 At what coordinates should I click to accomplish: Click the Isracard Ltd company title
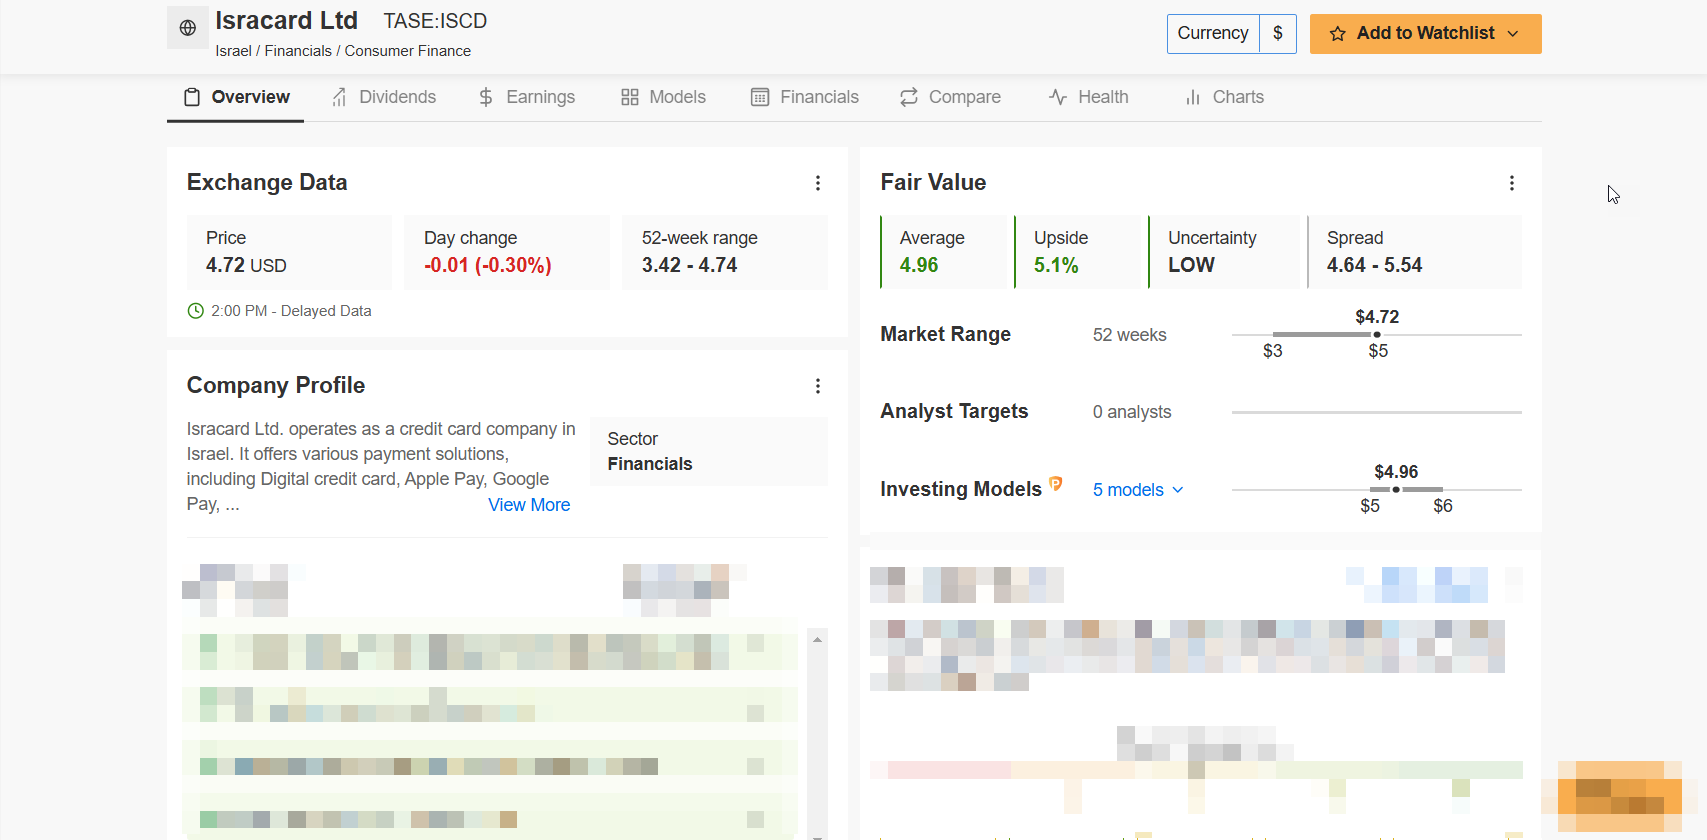286,20
